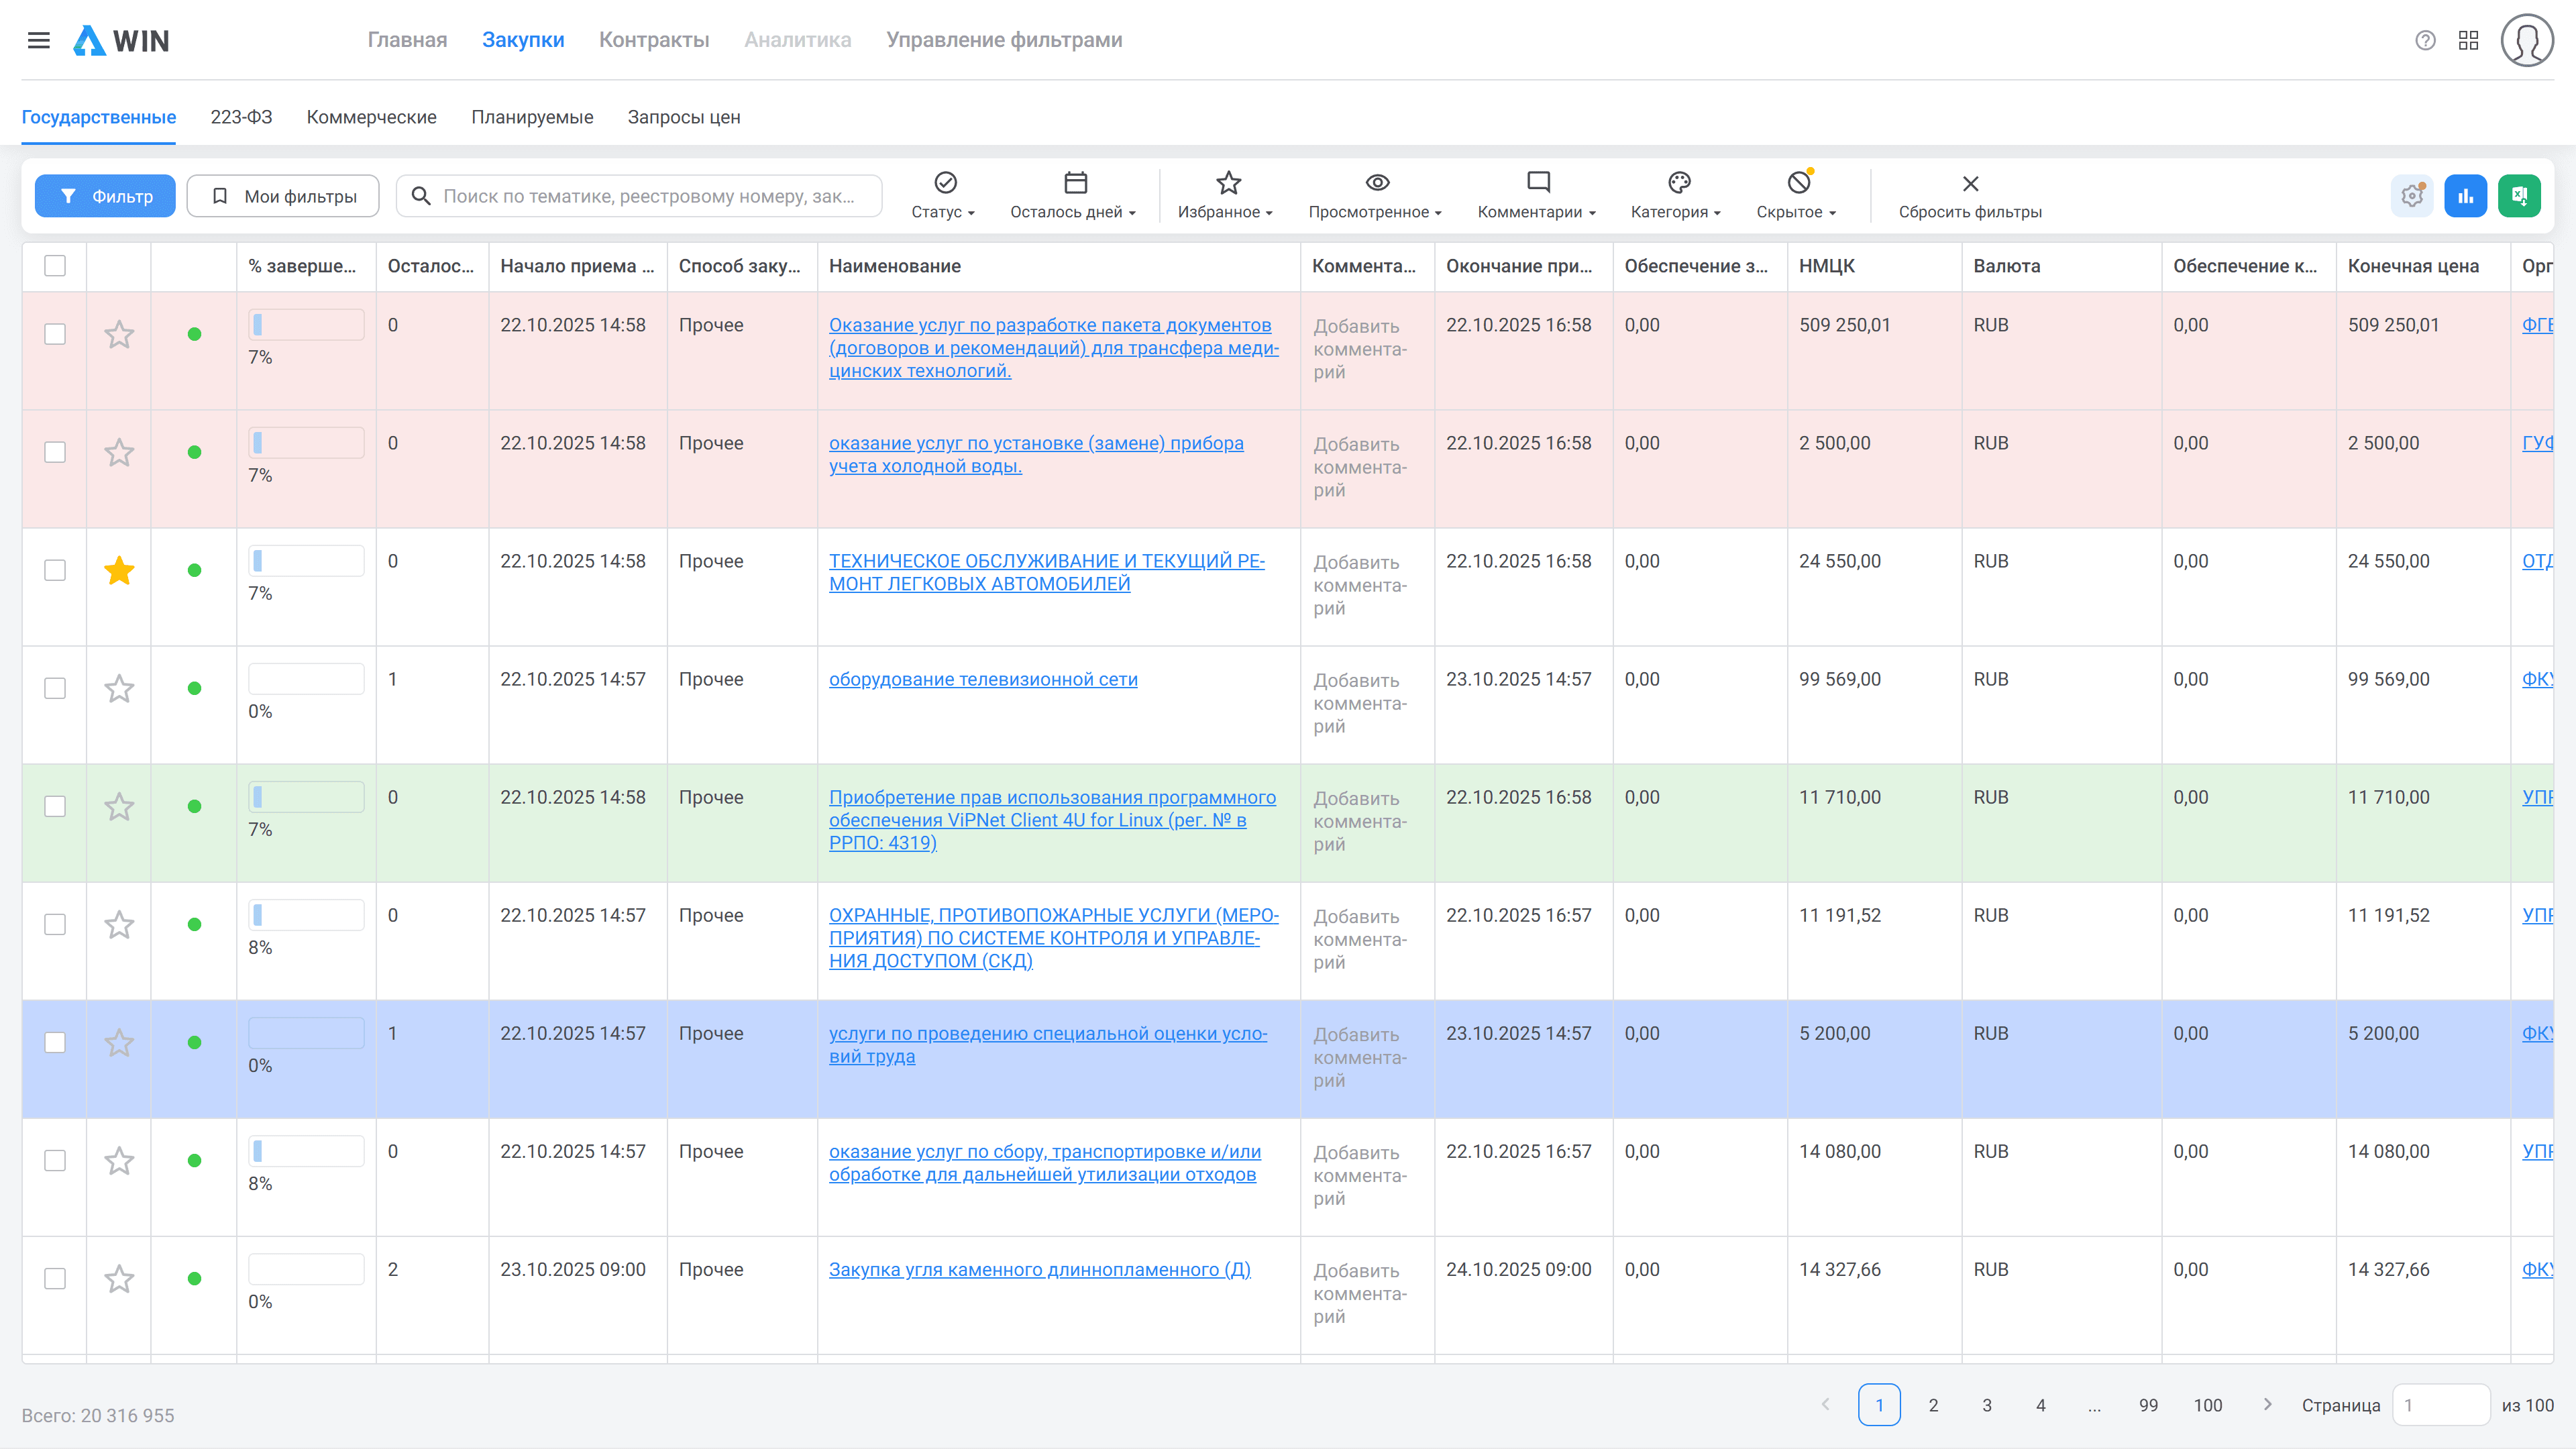The image size is (2576, 1449).
Task: Expand the Категория filter dropdown
Action: [1677, 195]
